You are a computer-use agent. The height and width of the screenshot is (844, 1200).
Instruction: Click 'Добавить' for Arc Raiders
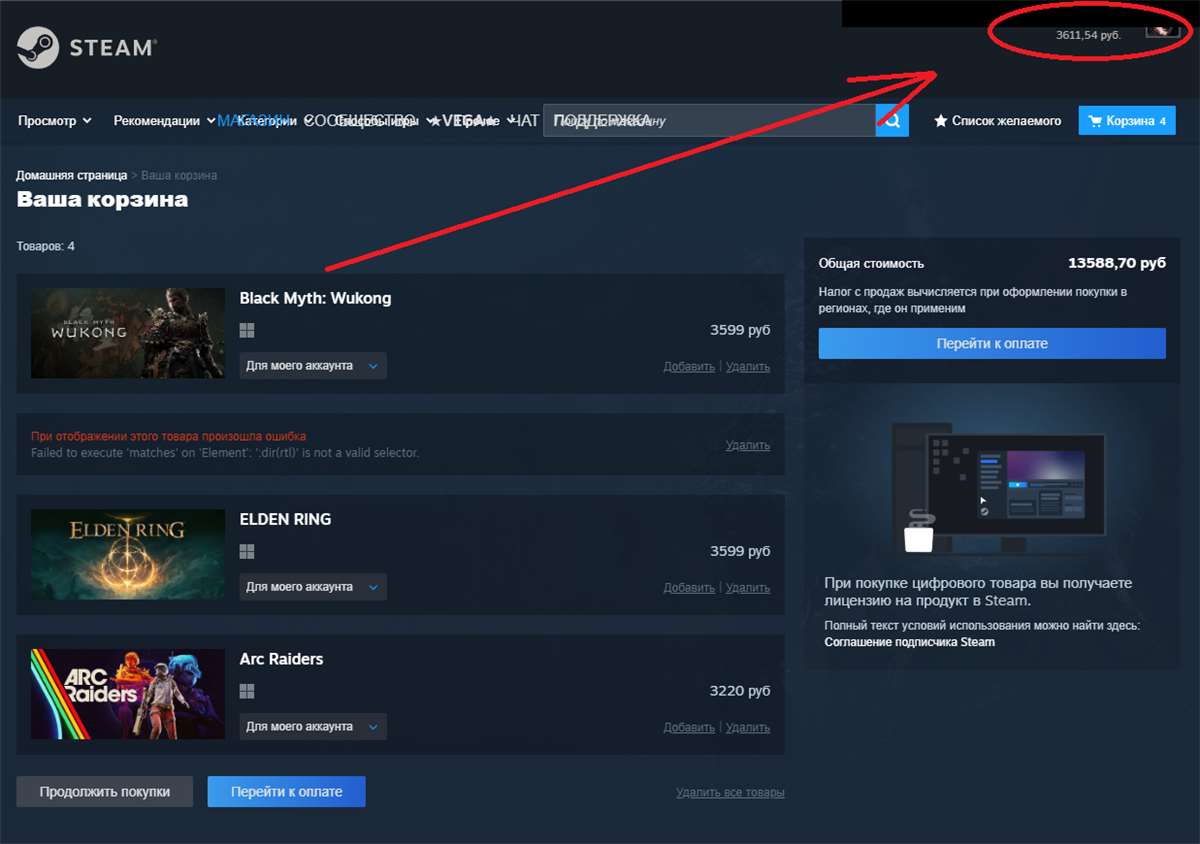pos(689,728)
